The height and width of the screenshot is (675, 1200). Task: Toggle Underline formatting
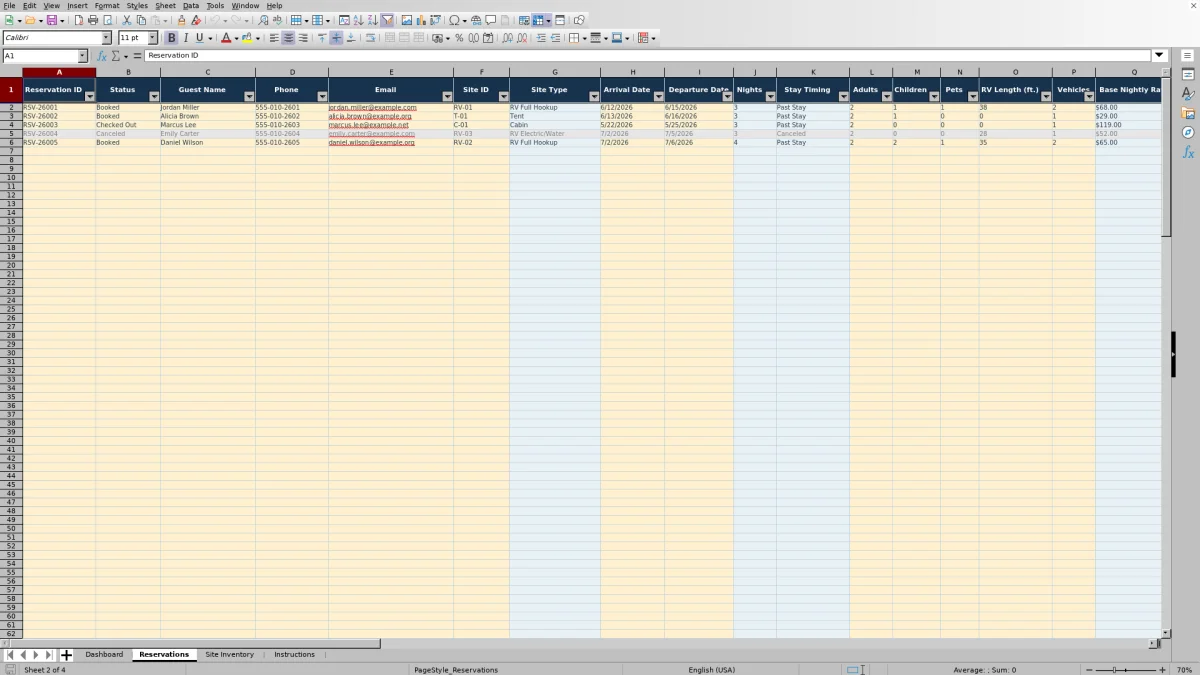199,38
